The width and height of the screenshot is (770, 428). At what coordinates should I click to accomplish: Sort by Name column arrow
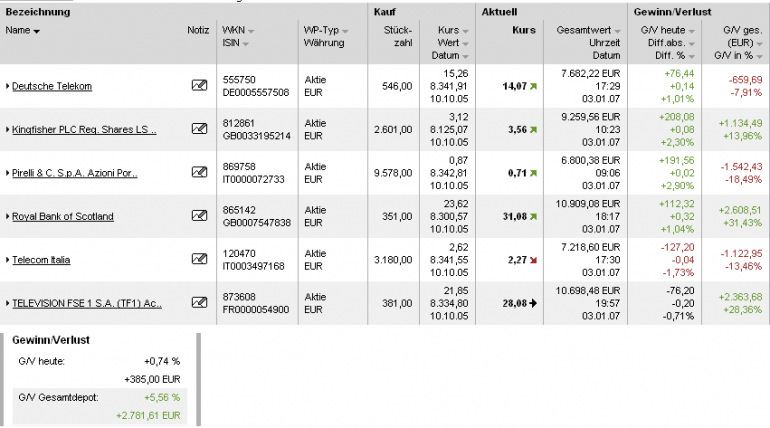(x=36, y=31)
